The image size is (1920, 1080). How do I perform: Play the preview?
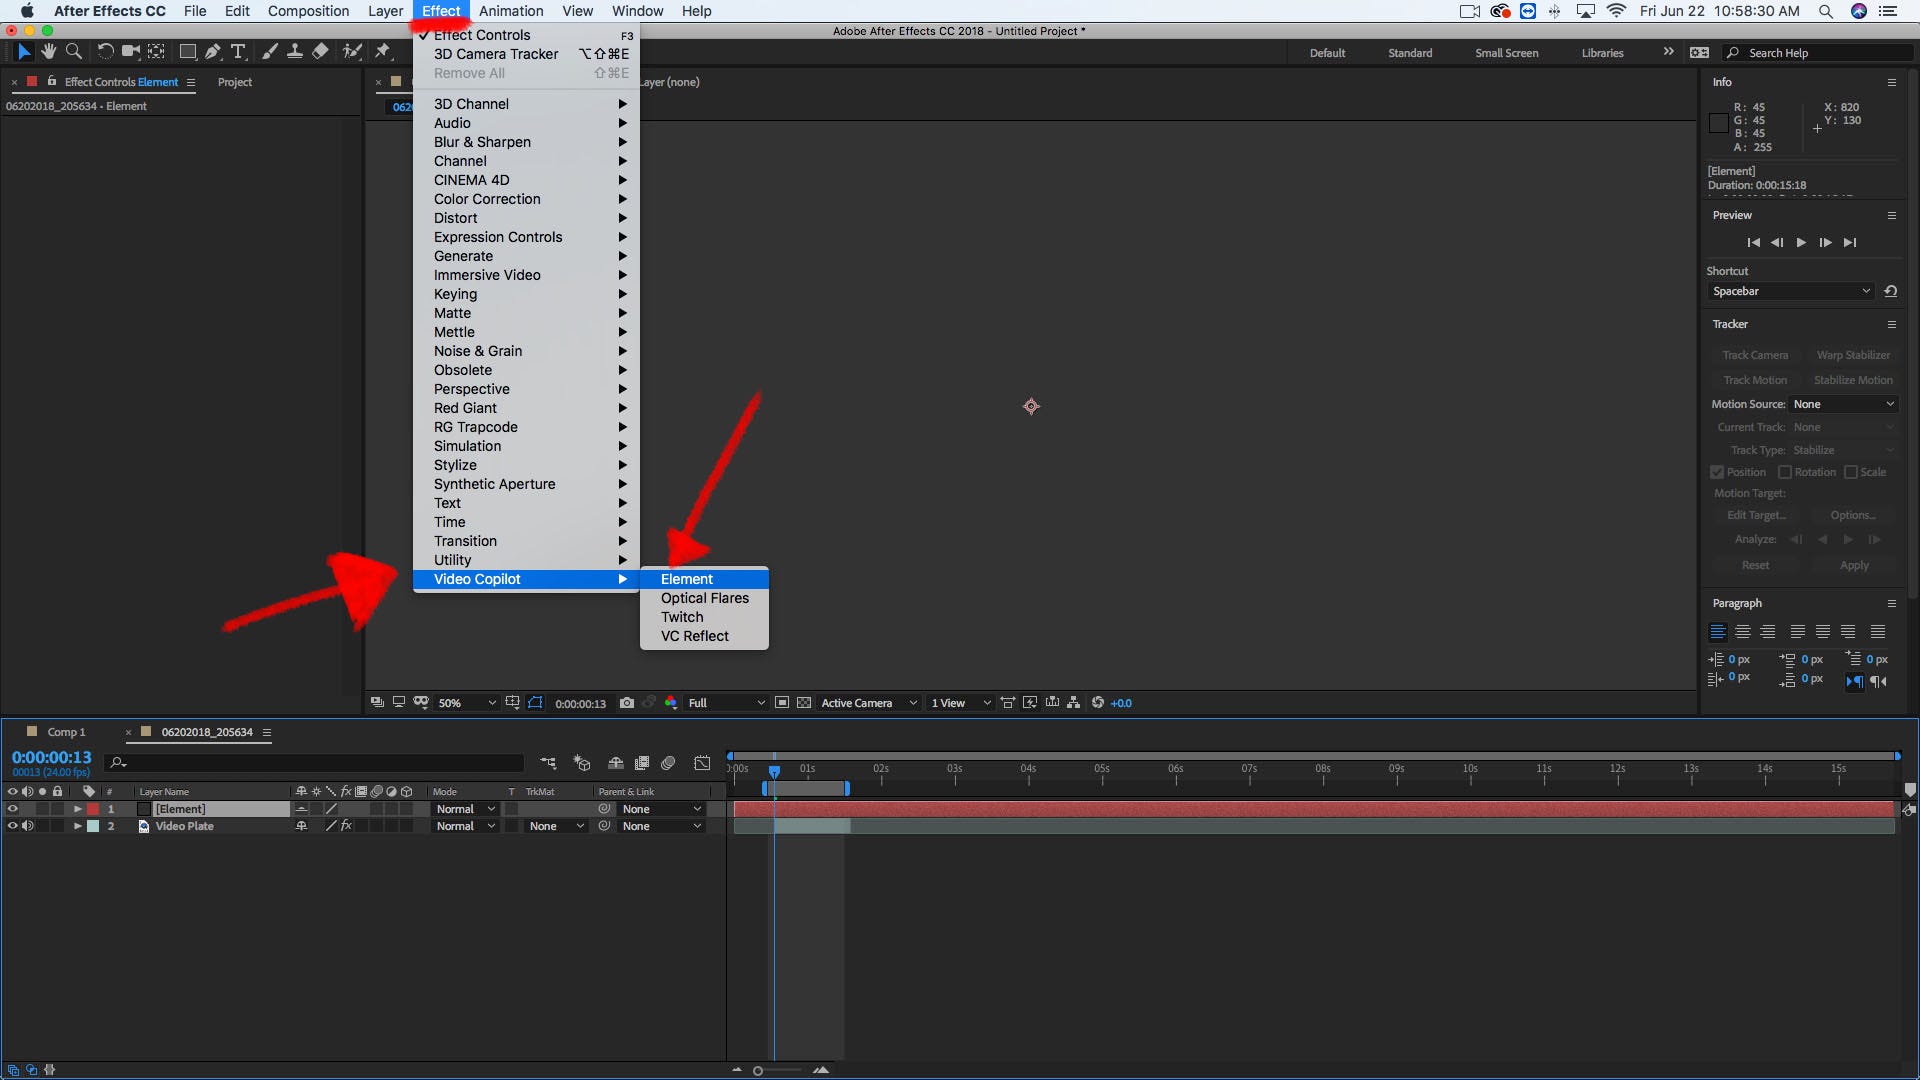click(x=1801, y=242)
